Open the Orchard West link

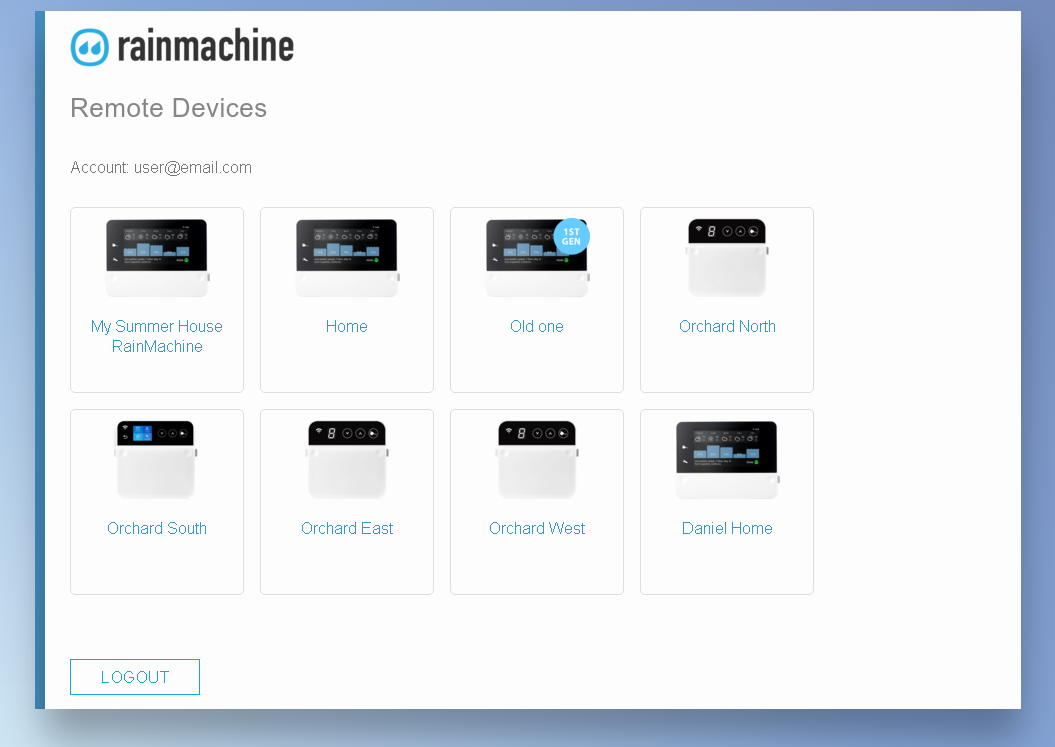click(x=537, y=528)
